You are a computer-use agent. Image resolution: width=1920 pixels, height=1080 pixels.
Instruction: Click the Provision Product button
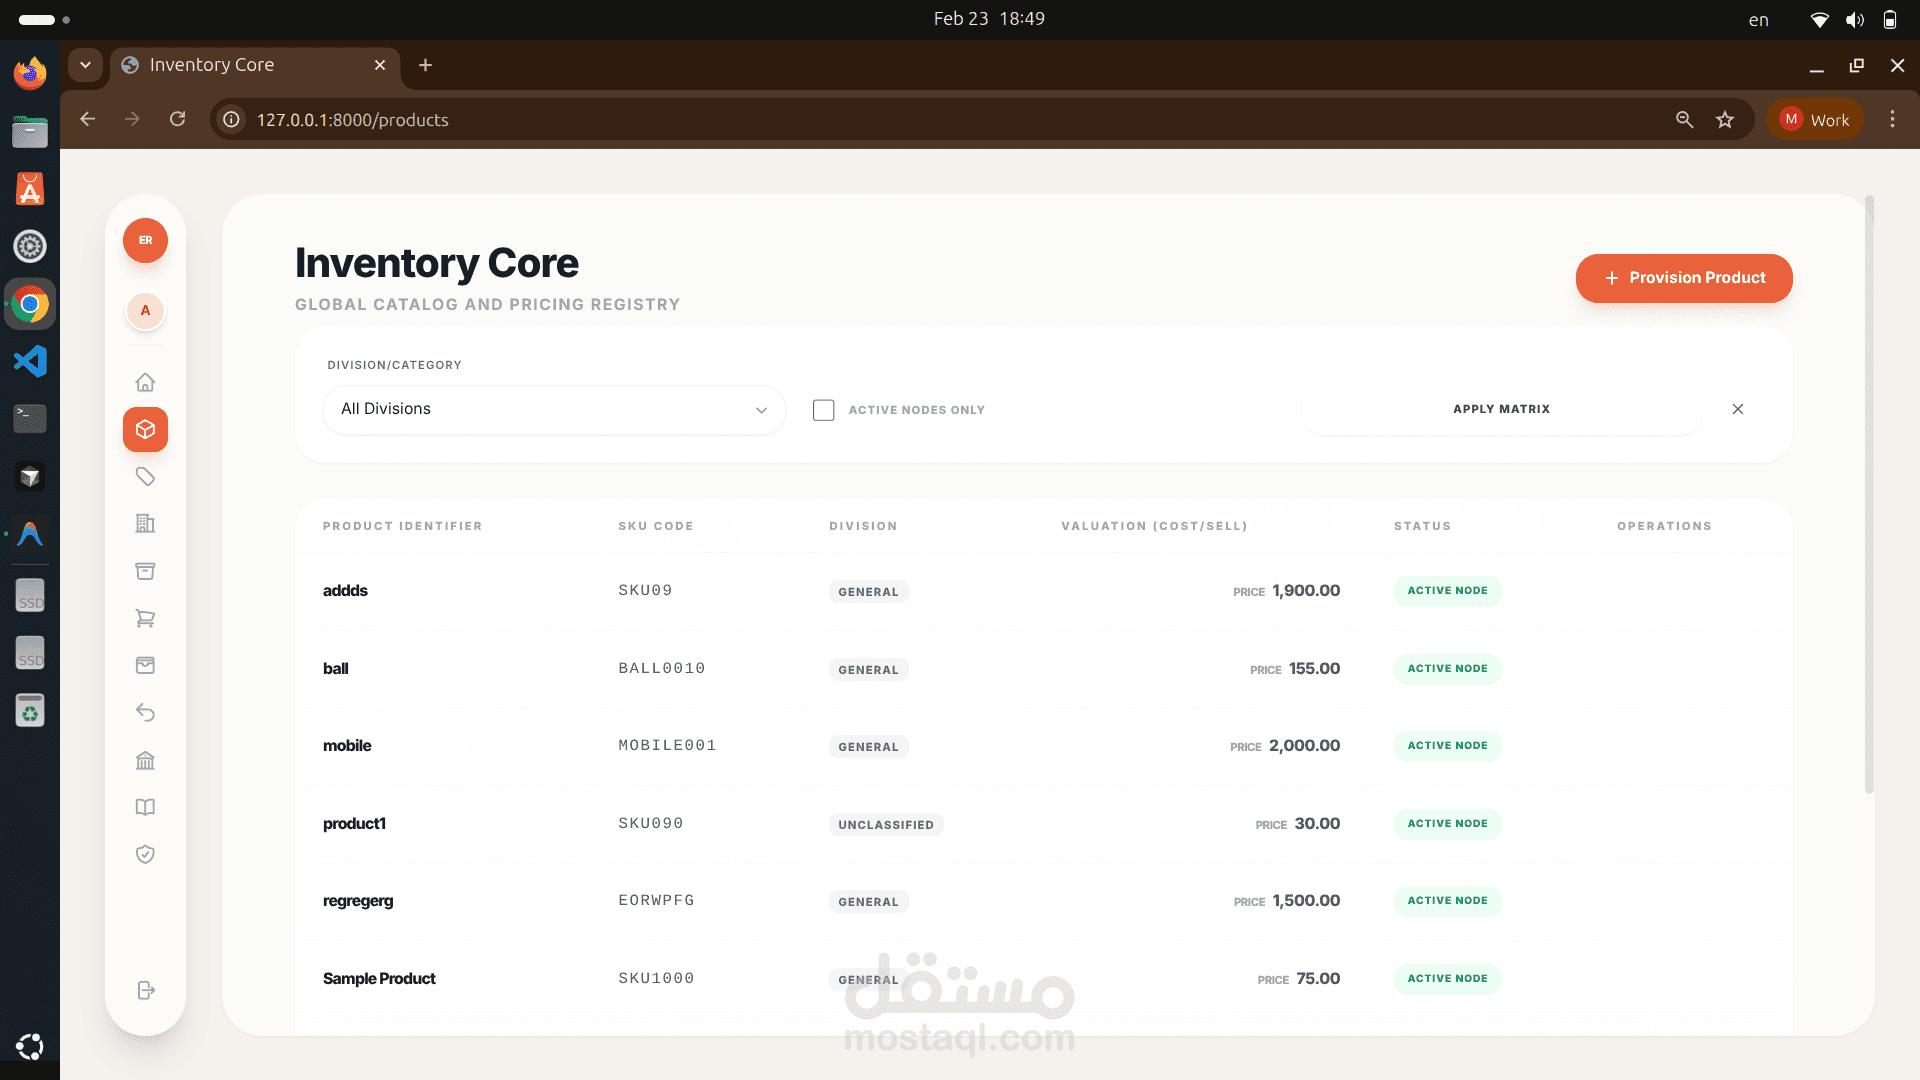click(x=1683, y=278)
